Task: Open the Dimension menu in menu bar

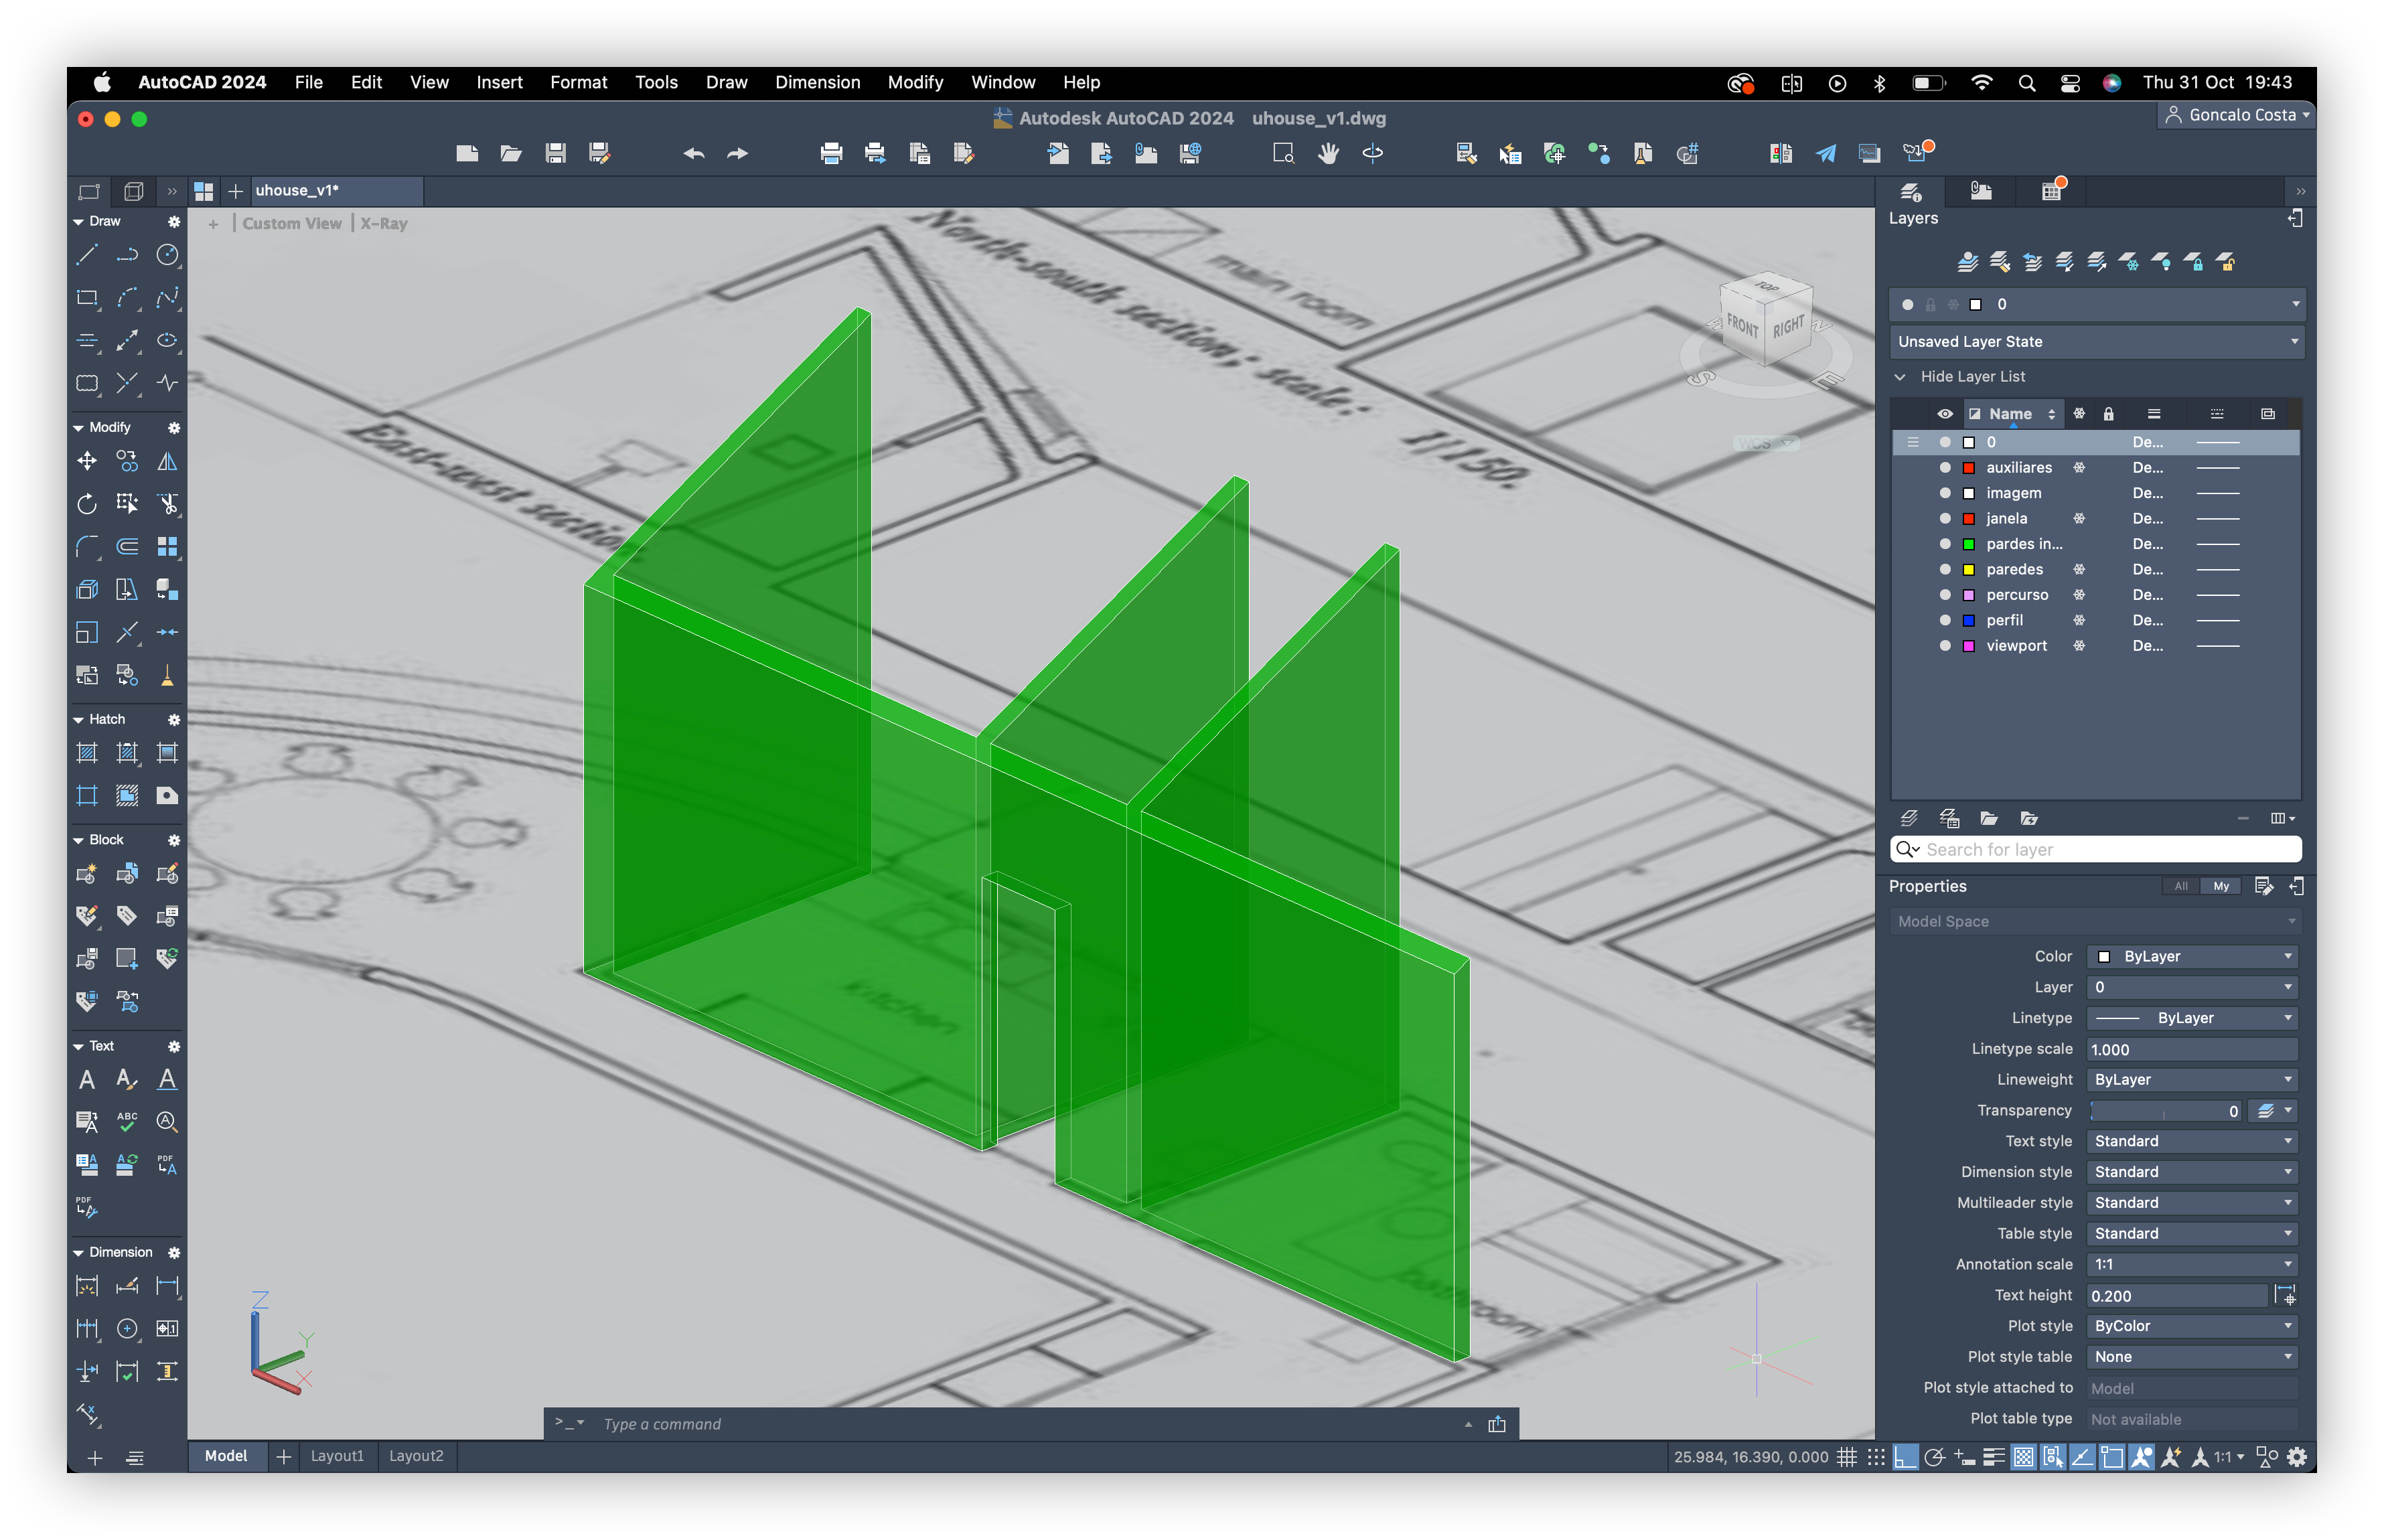Action: (x=817, y=82)
